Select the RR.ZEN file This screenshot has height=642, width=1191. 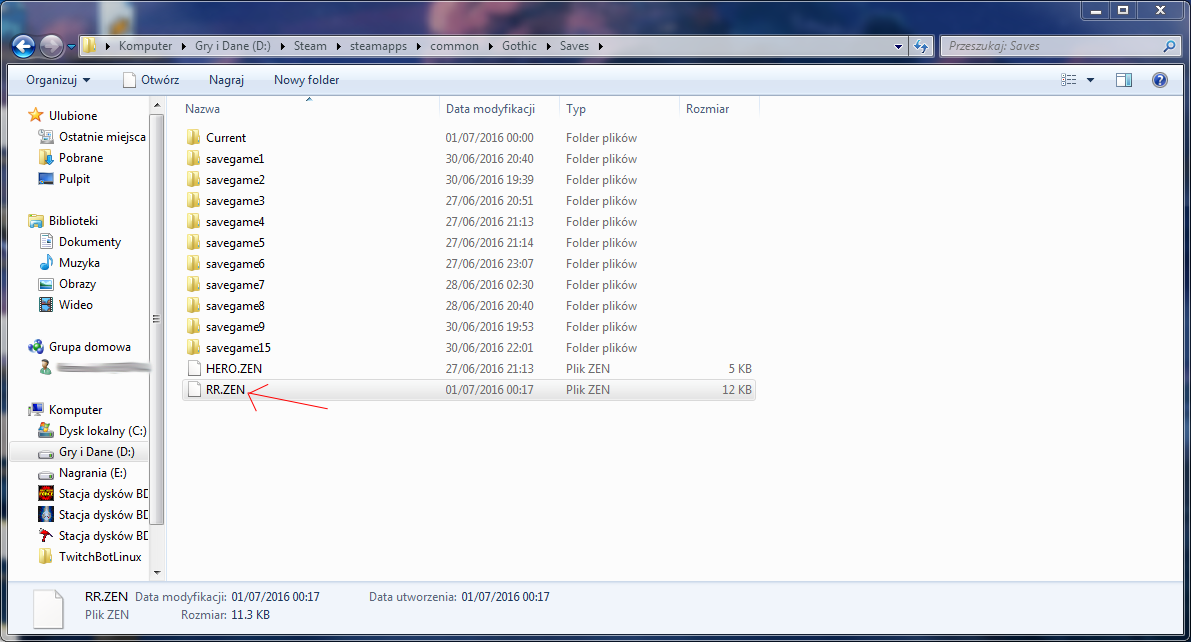[x=469, y=390]
